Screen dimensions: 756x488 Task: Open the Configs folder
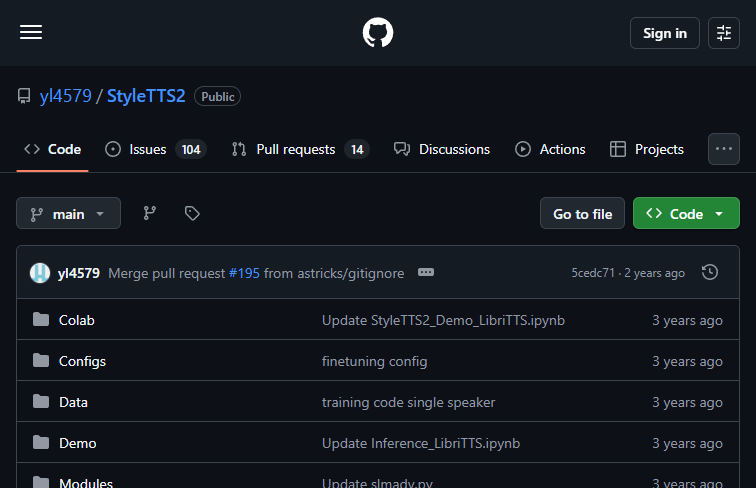(x=82, y=361)
